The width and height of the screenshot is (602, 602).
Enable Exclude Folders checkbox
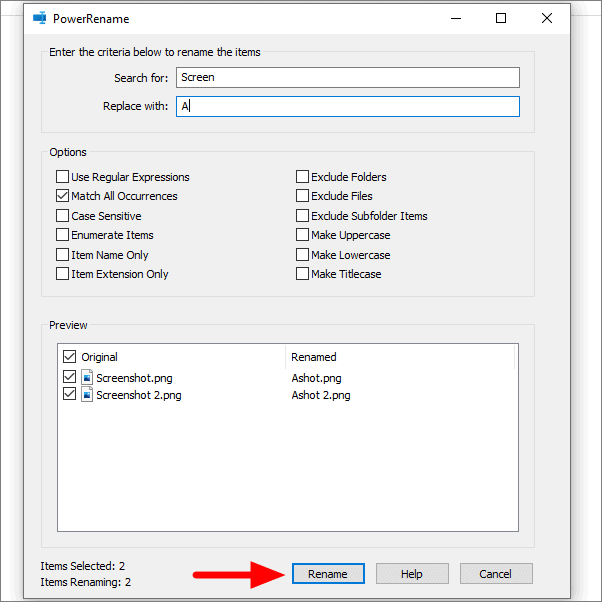[x=302, y=177]
